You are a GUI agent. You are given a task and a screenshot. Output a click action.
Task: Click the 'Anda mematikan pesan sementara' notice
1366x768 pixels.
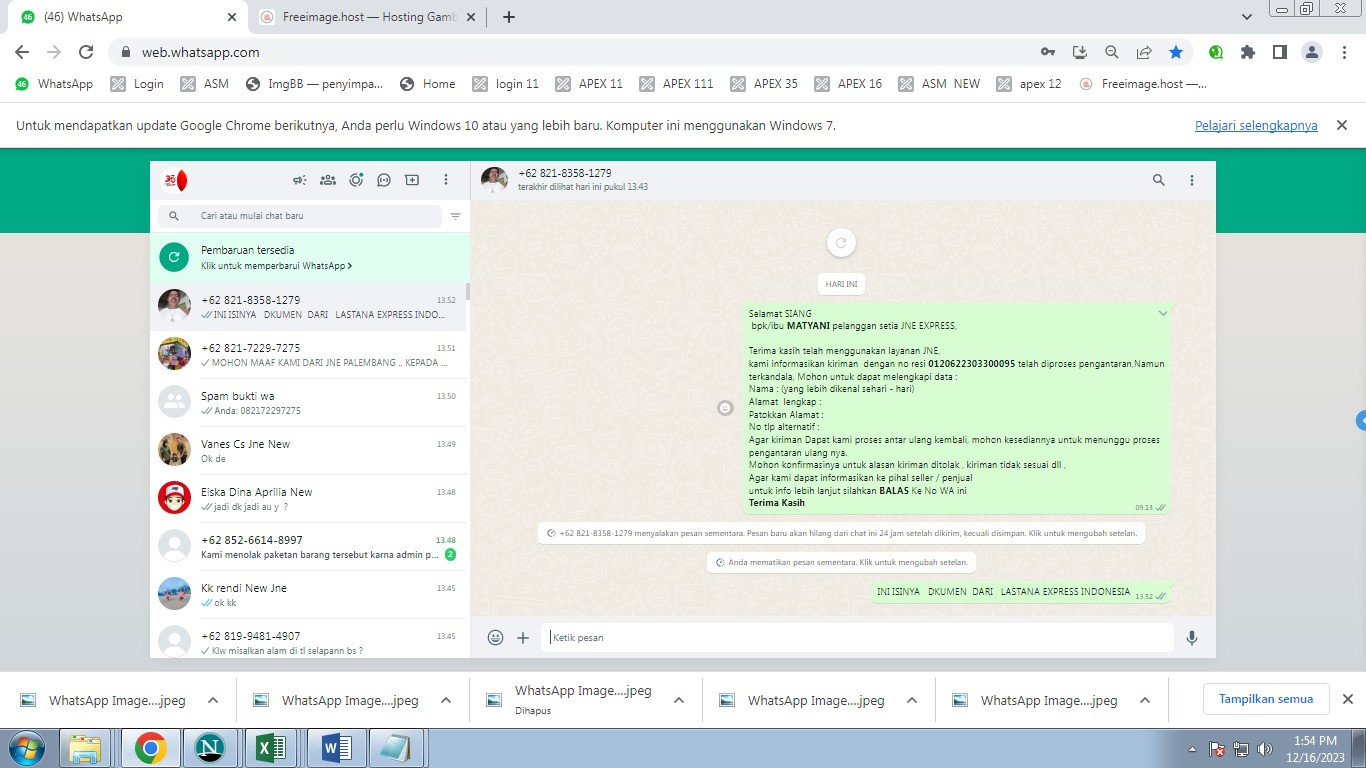pos(841,562)
